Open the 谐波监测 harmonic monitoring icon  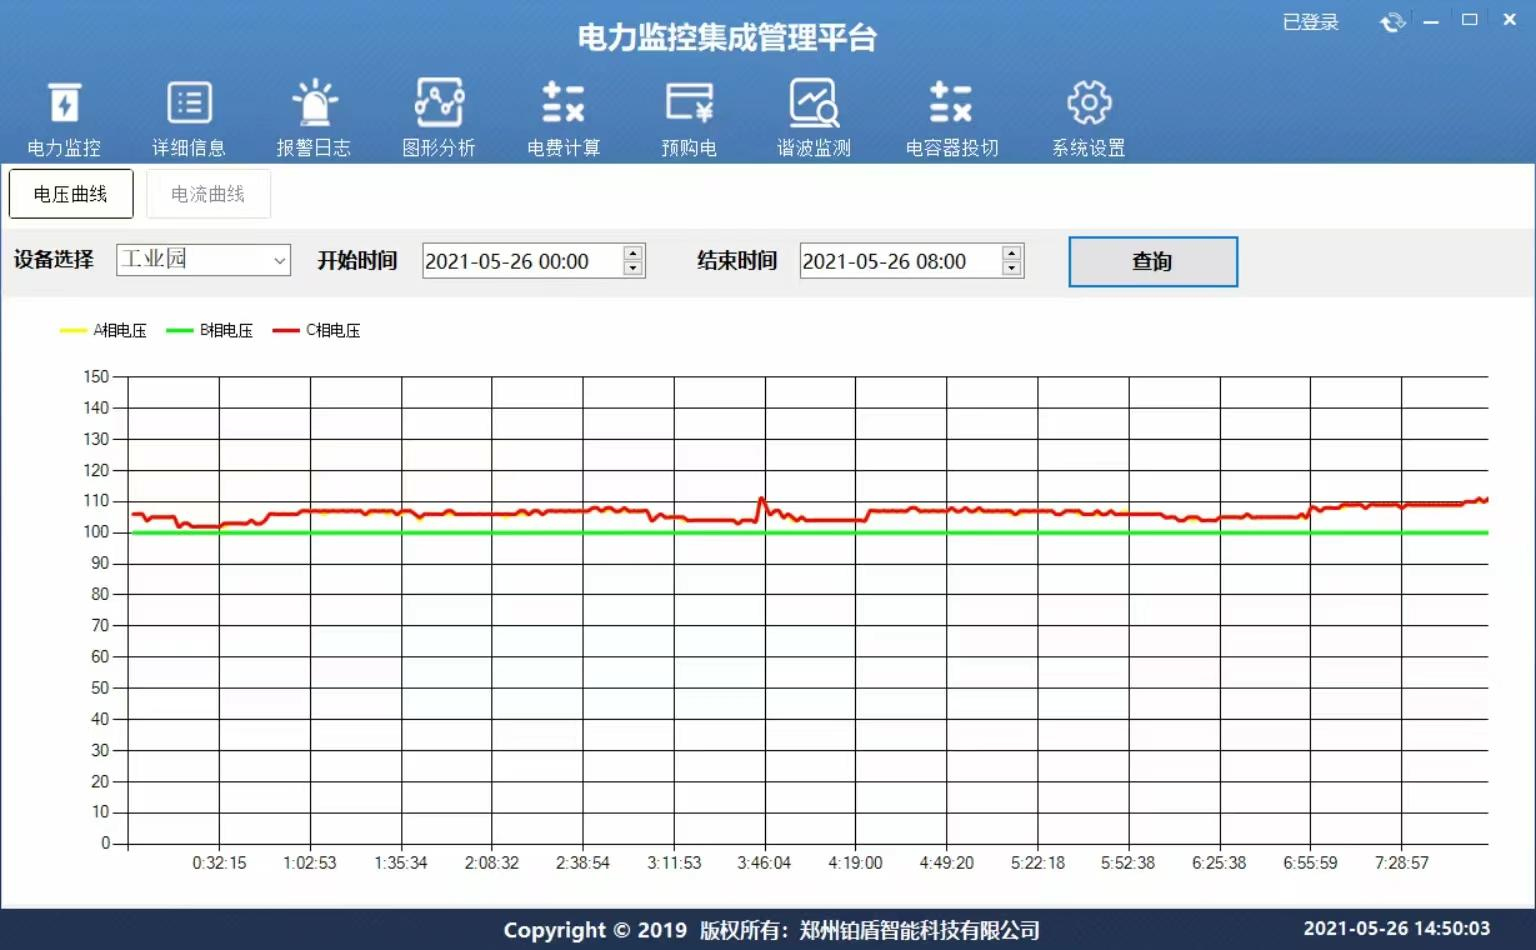814,104
